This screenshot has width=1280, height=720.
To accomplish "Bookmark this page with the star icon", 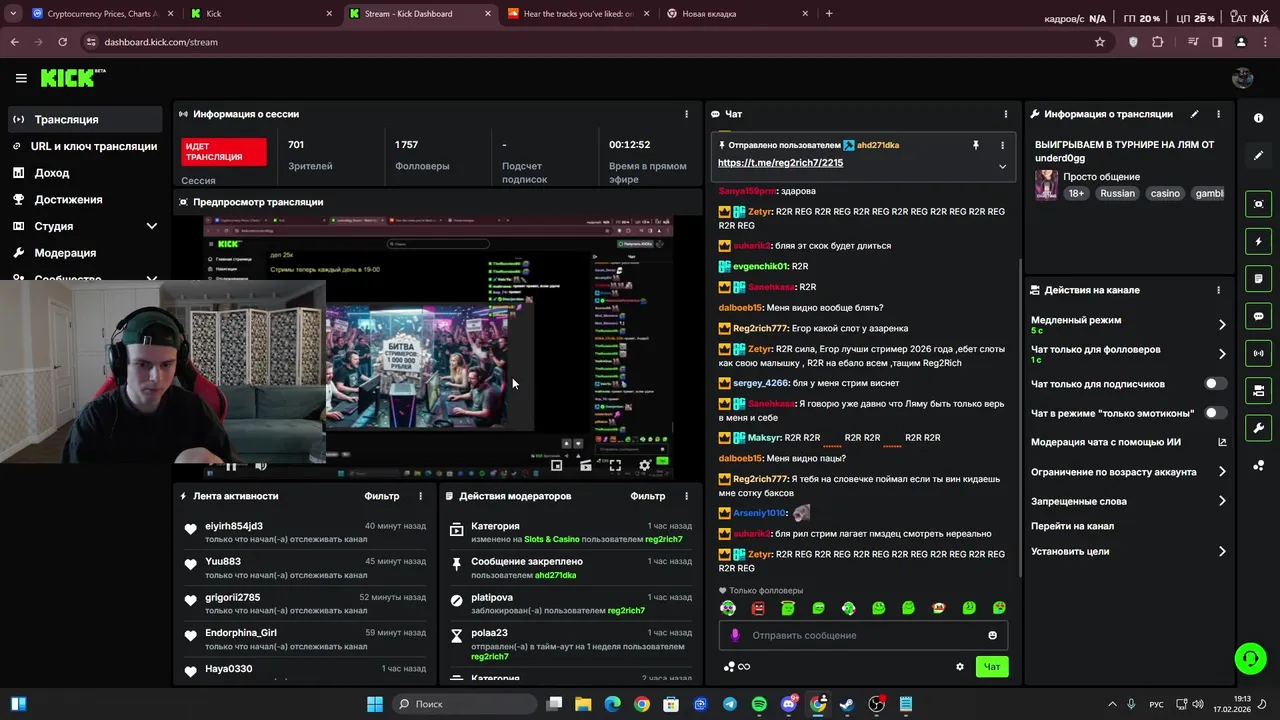I will pyautogui.click(x=1100, y=42).
